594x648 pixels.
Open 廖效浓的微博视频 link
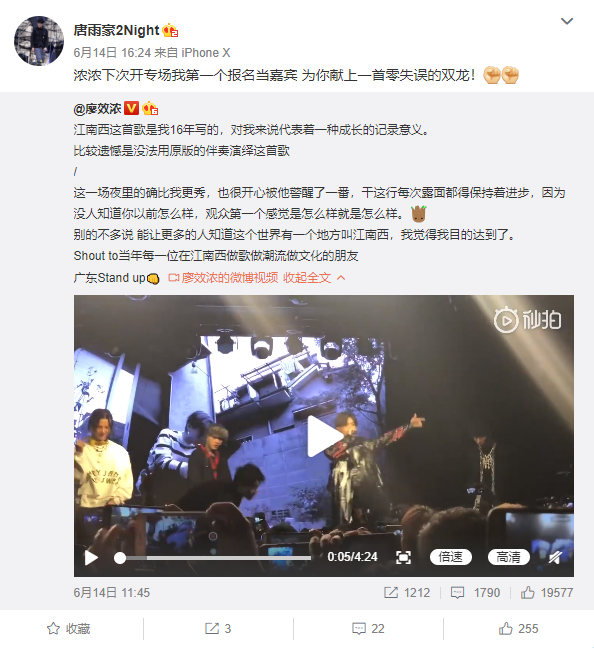[x=223, y=278]
